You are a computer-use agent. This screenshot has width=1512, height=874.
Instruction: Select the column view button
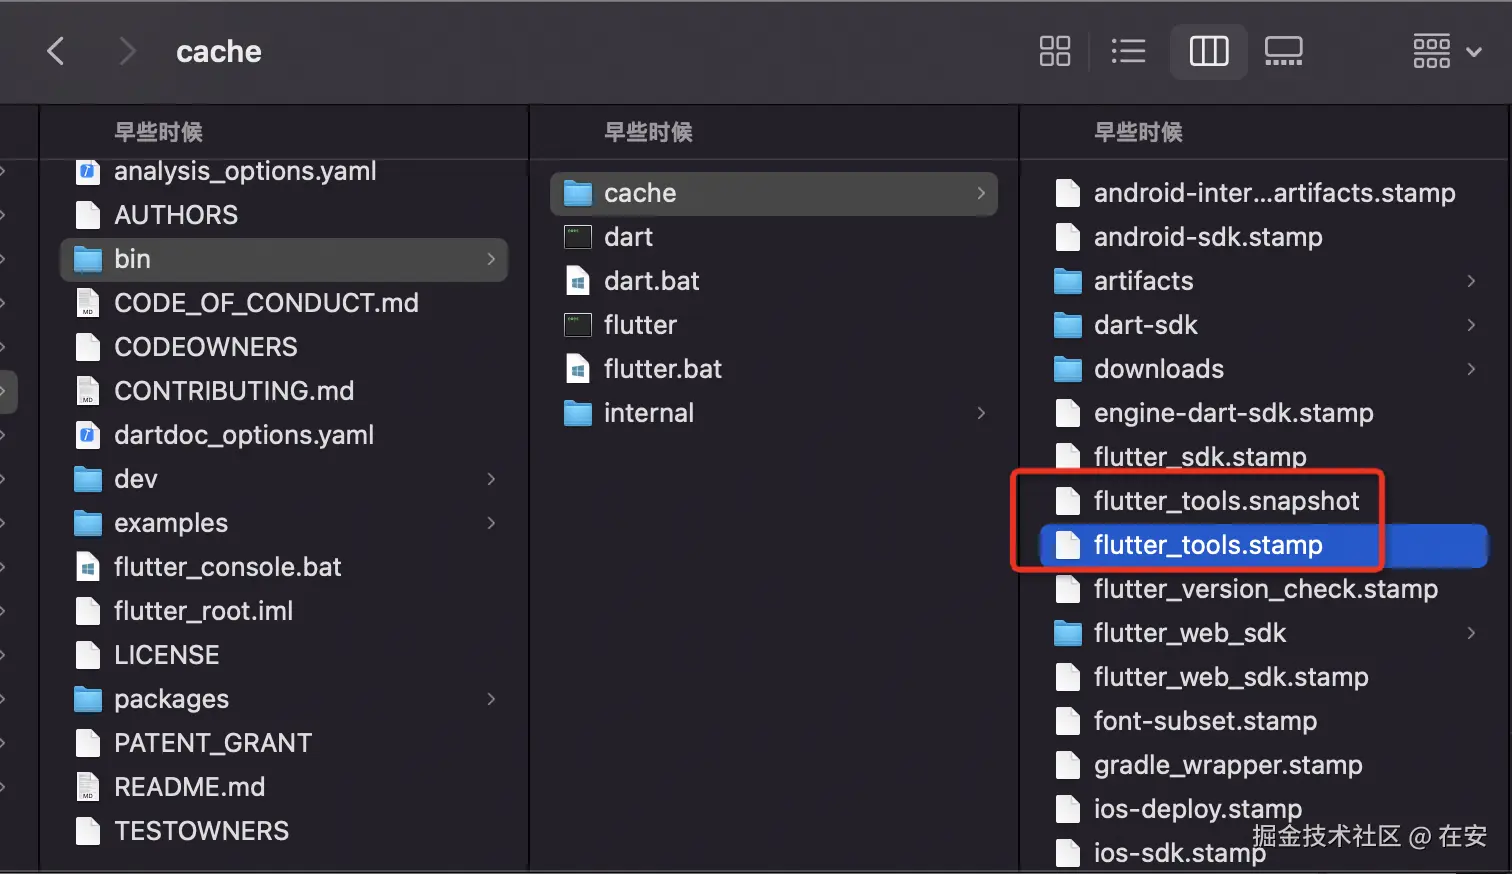coord(1208,51)
